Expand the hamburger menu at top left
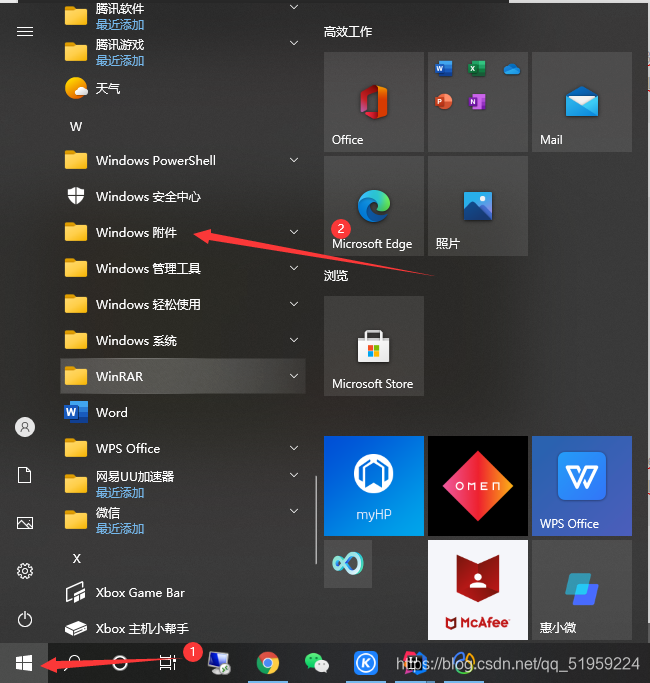The image size is (650, 683). [25, 32]
